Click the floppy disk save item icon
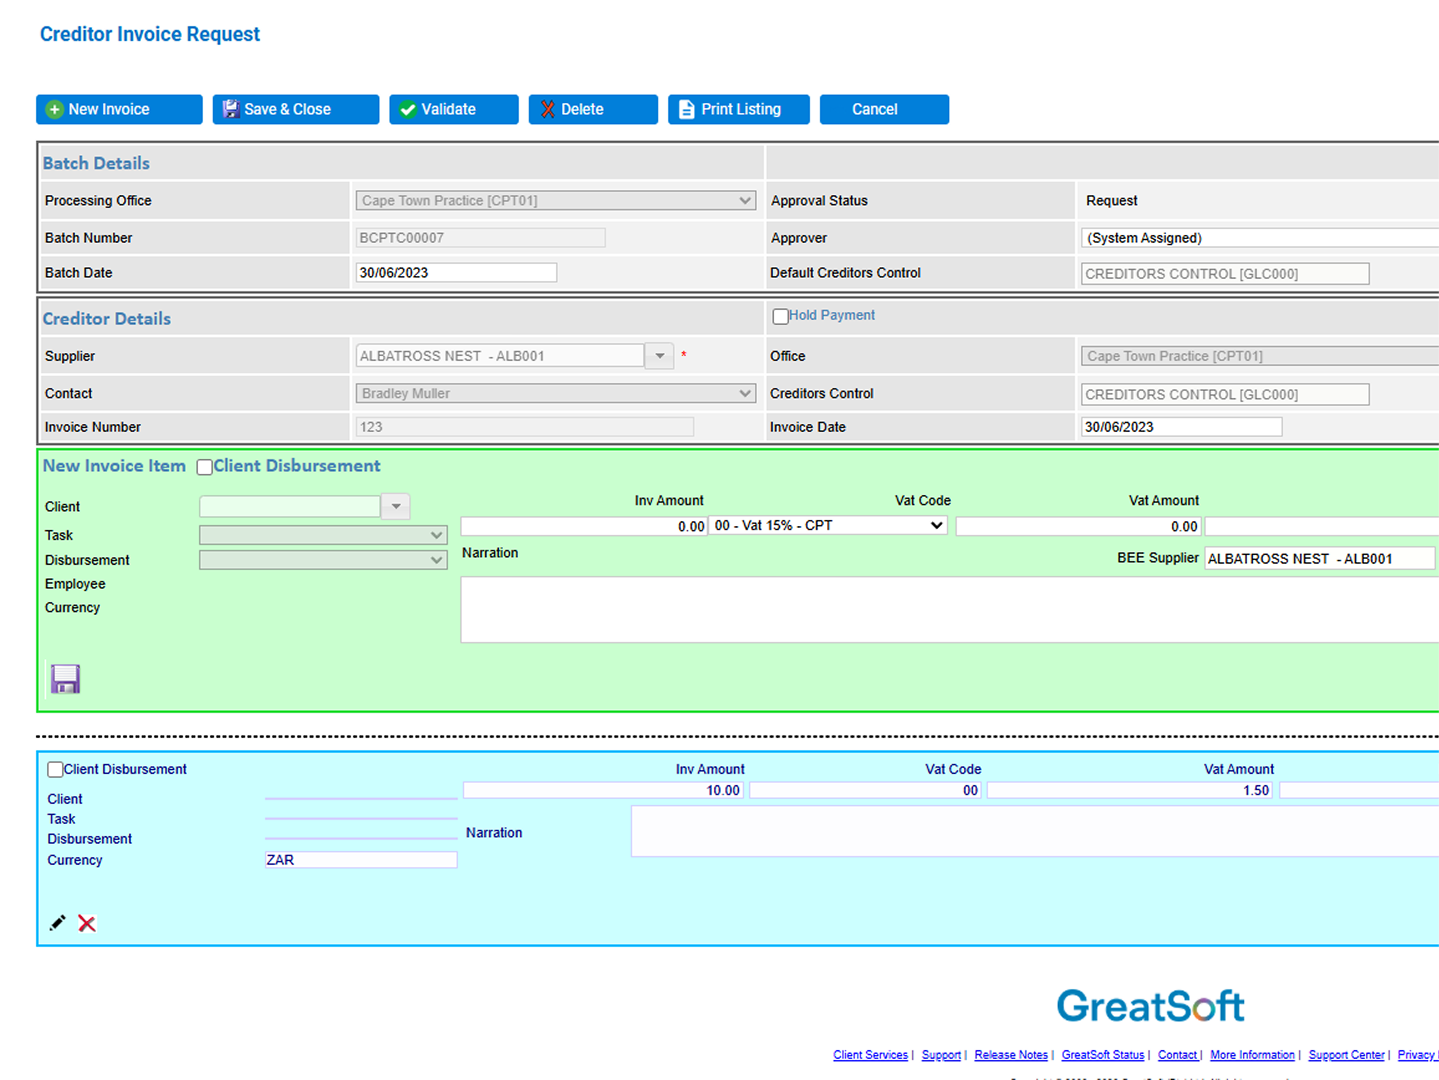The width and height of the screenshot is (1439, 1080). [66, 679]
